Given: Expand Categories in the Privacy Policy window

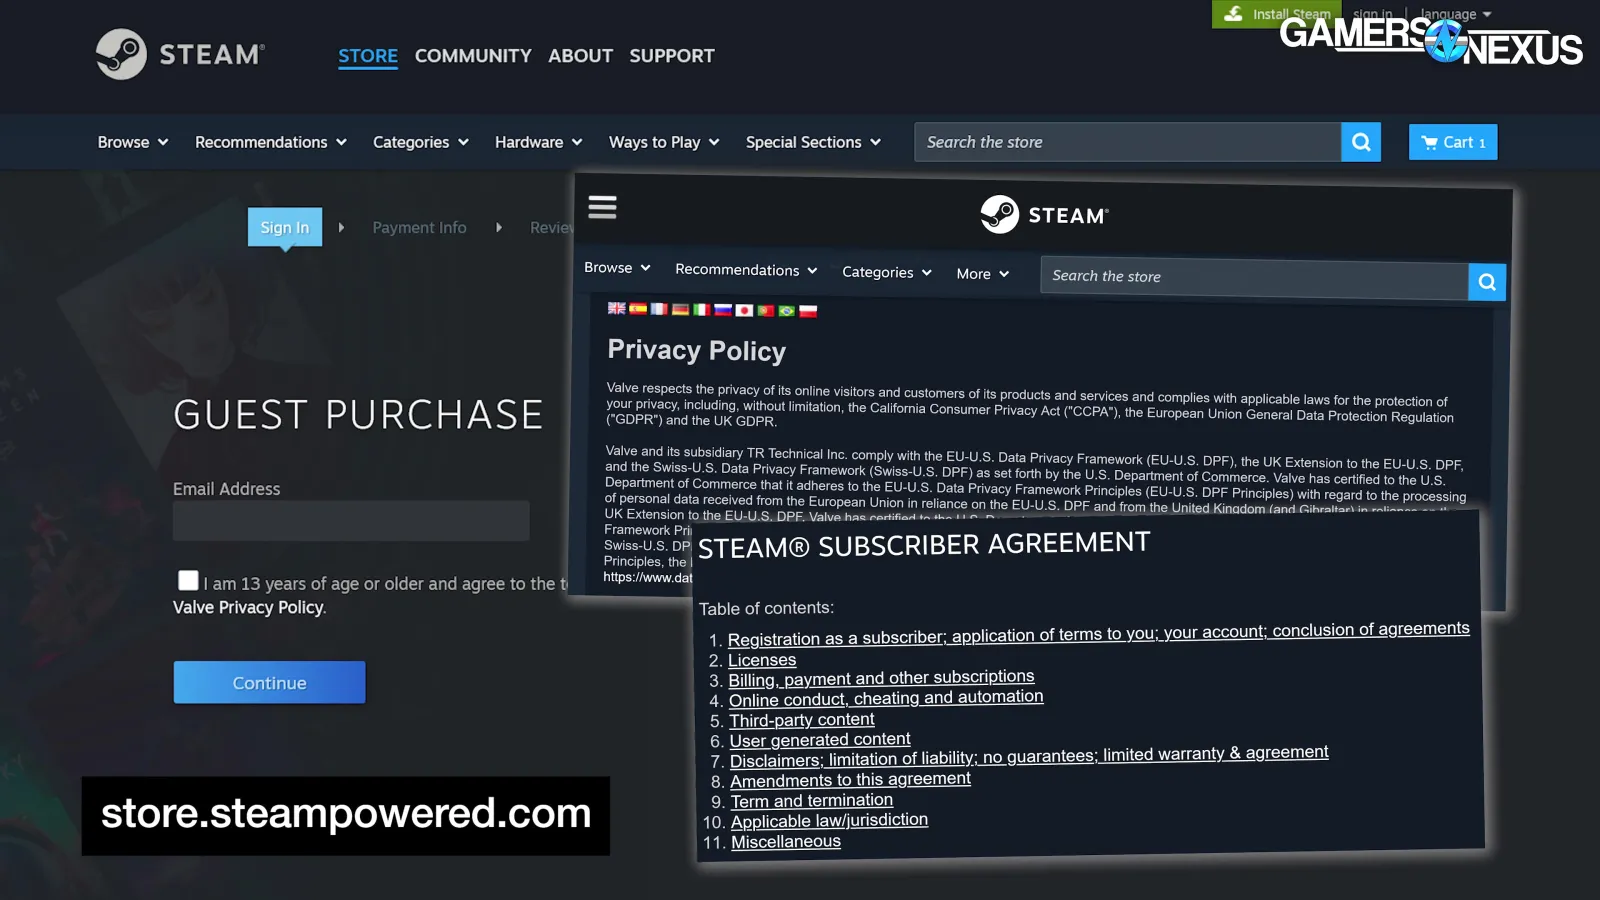Looking at the screenshot, I should (887, 272).
